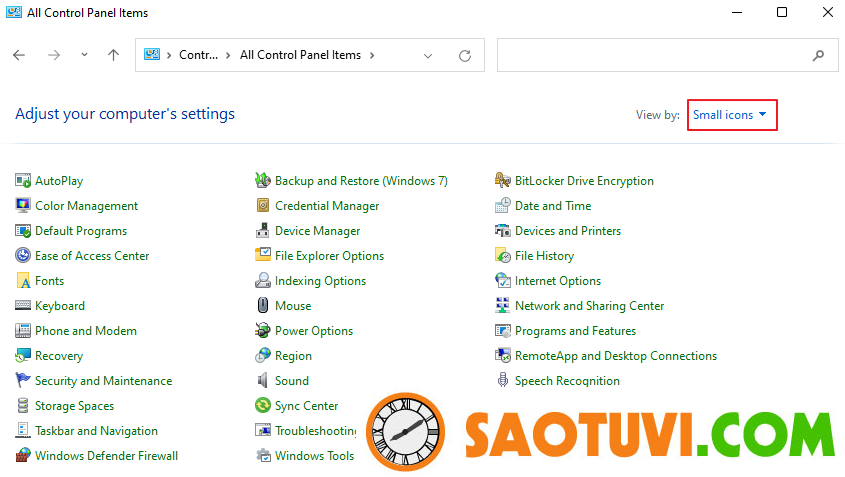Open the Storage Spaces link

[x=74, y=405]
